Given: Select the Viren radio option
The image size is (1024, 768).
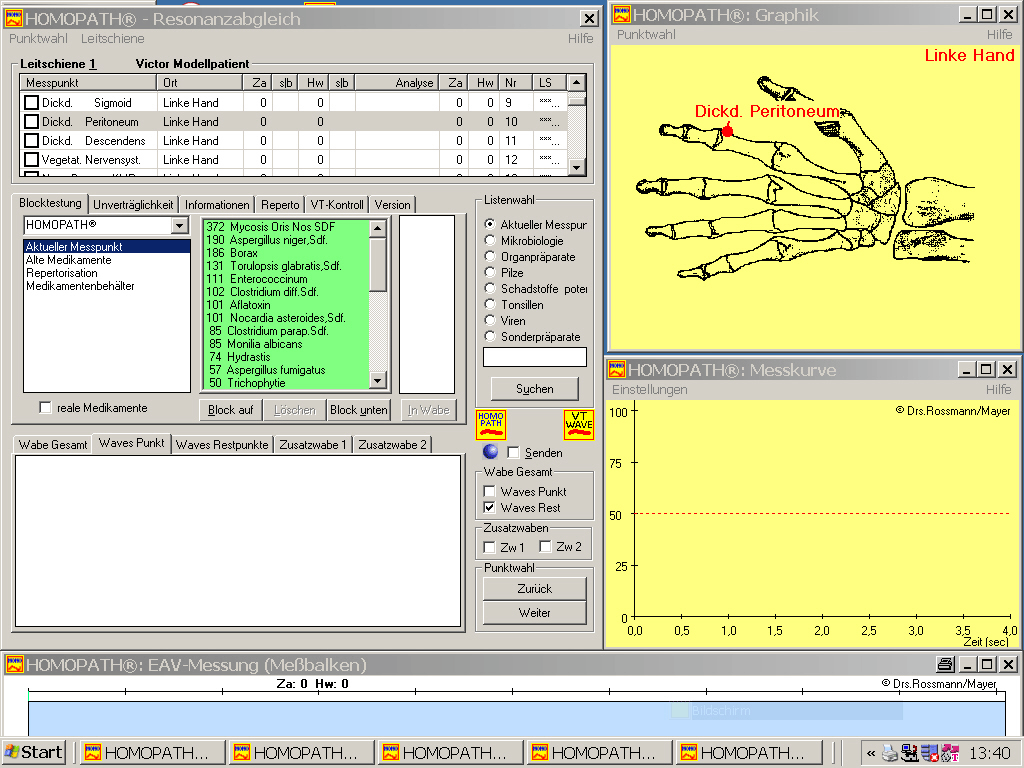Looking at the screenshot, I should point(490,321).
